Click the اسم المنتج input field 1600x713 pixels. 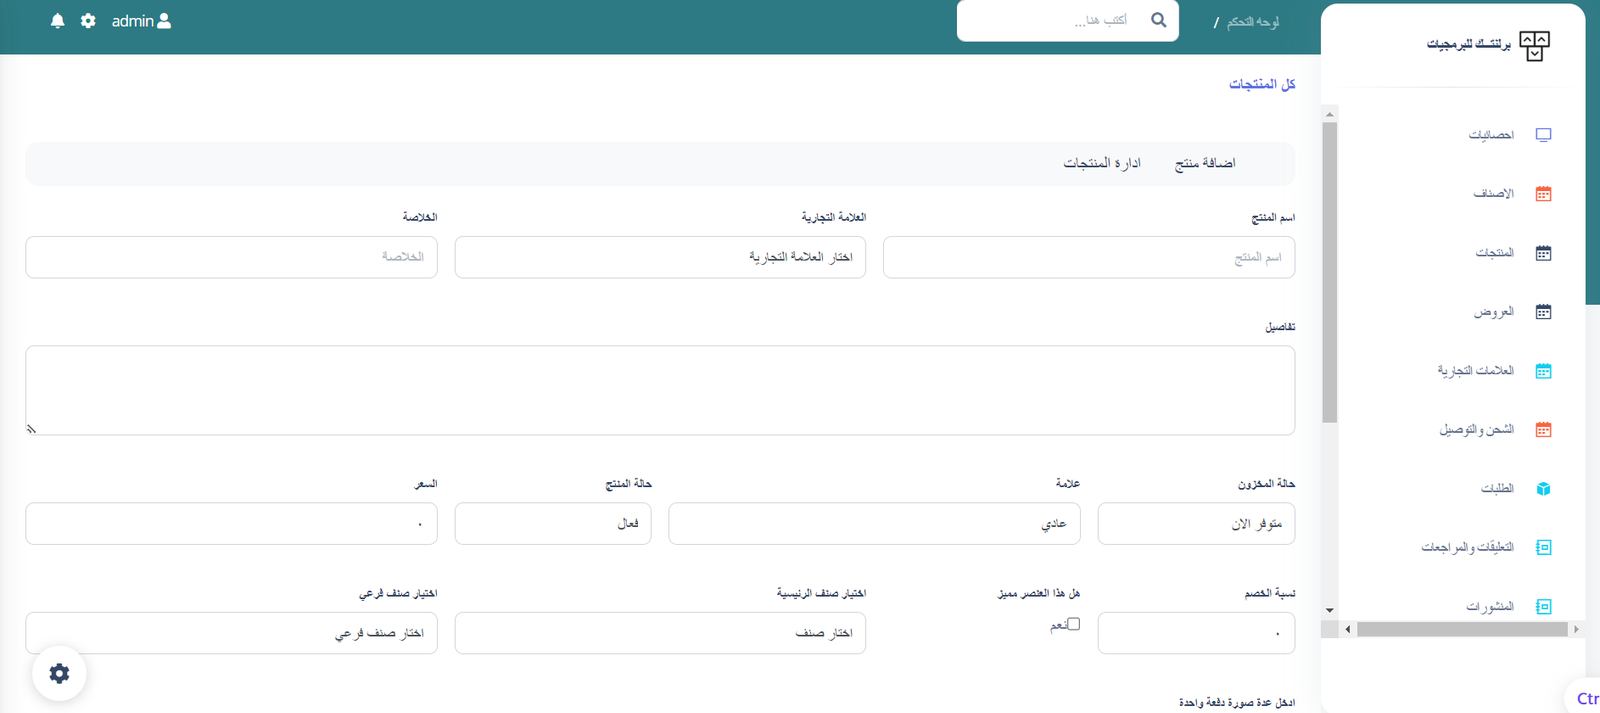click(1088, 257)
